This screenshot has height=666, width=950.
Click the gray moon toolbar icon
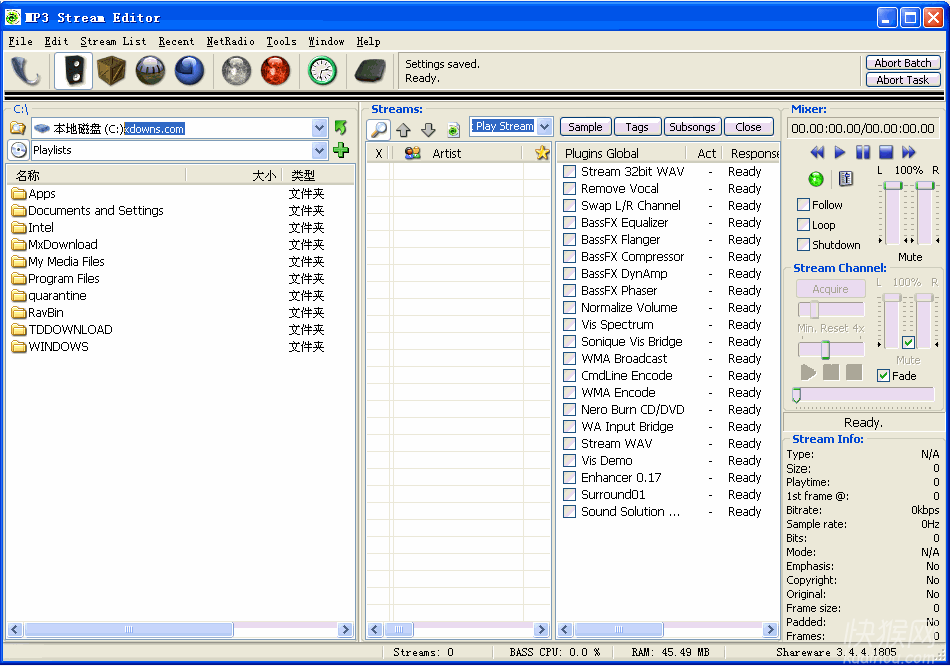click(236, 71)
